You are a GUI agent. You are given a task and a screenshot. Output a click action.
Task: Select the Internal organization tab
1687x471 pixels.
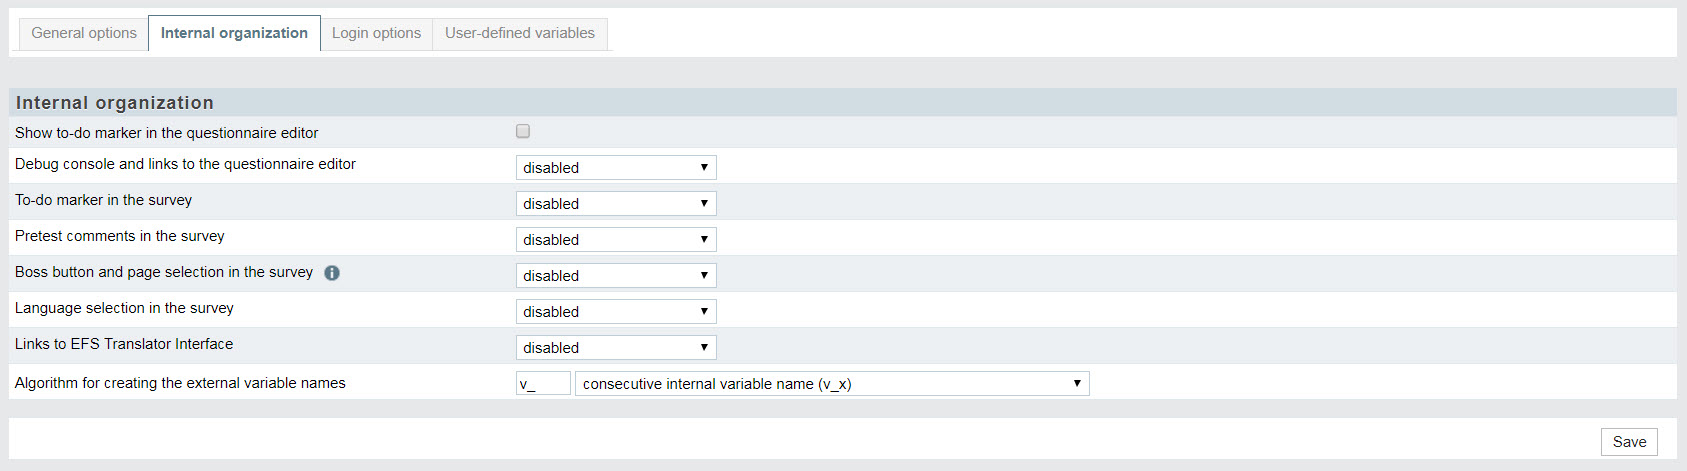pos(234,33)
